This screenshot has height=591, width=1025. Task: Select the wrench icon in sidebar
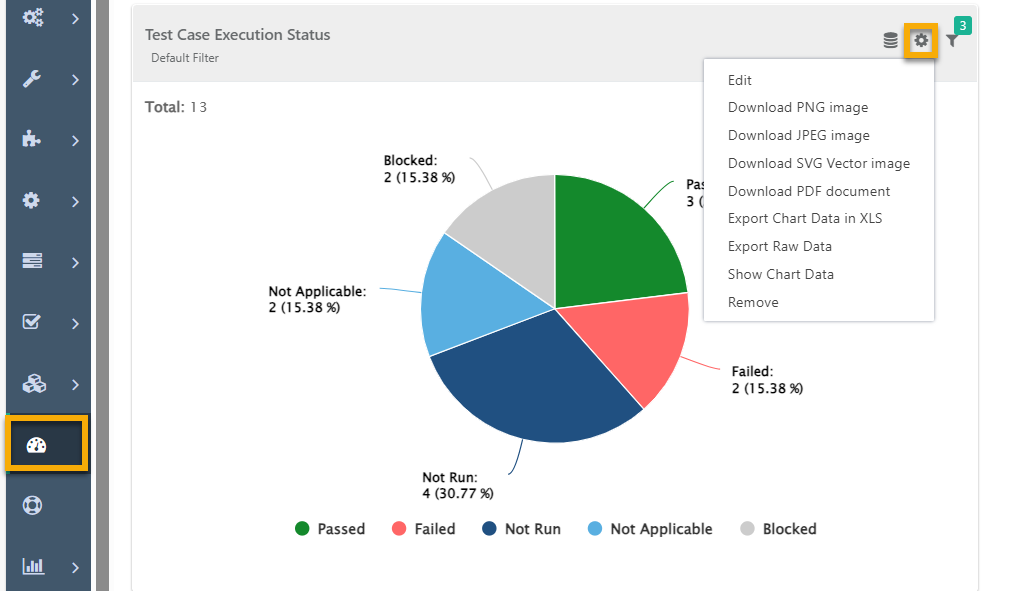tap(32, 79)
